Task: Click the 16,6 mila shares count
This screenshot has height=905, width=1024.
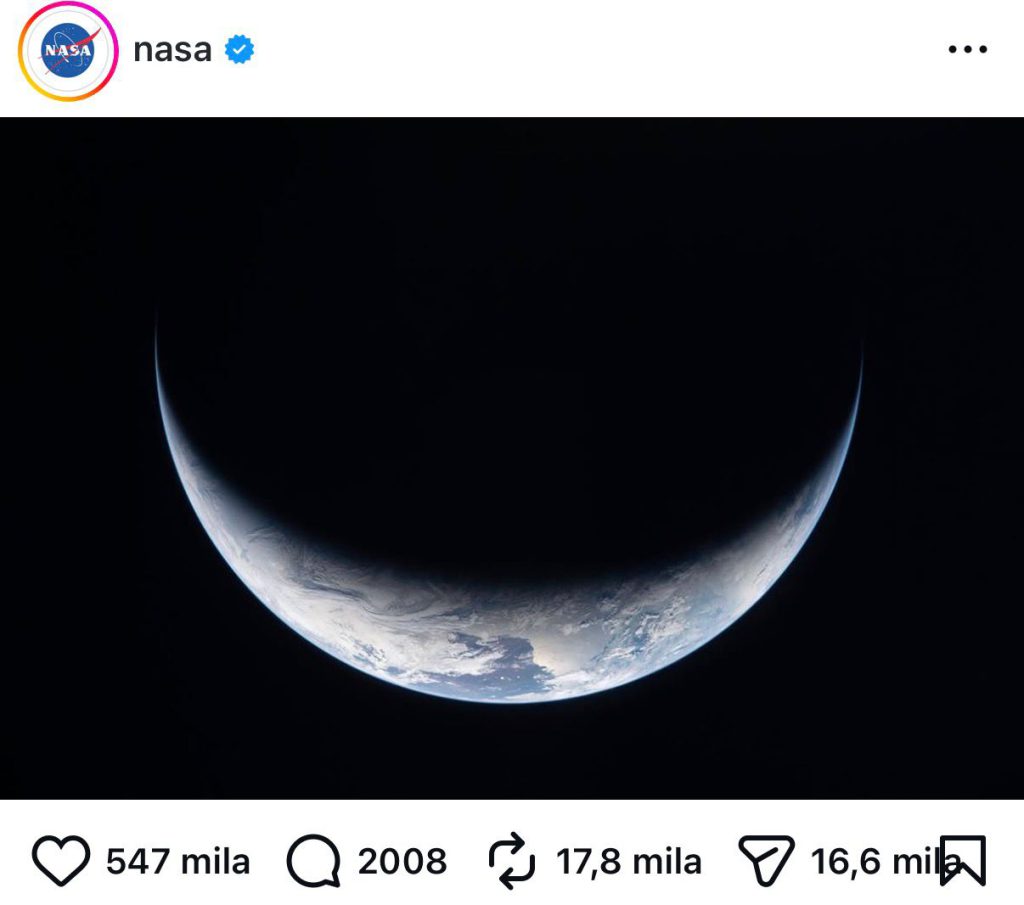Action: tap(872, 861)
